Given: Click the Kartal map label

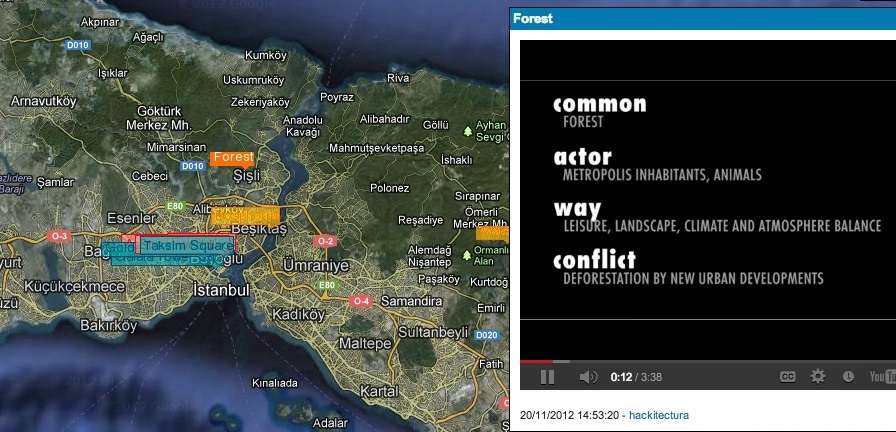Looking at the screenshot, I should tap(379, 391).
